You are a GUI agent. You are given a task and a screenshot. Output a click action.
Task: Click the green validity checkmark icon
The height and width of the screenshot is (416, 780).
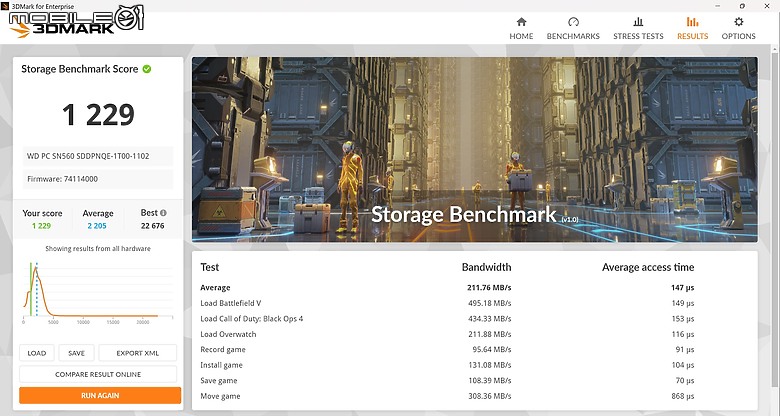[x=147, y=69]
